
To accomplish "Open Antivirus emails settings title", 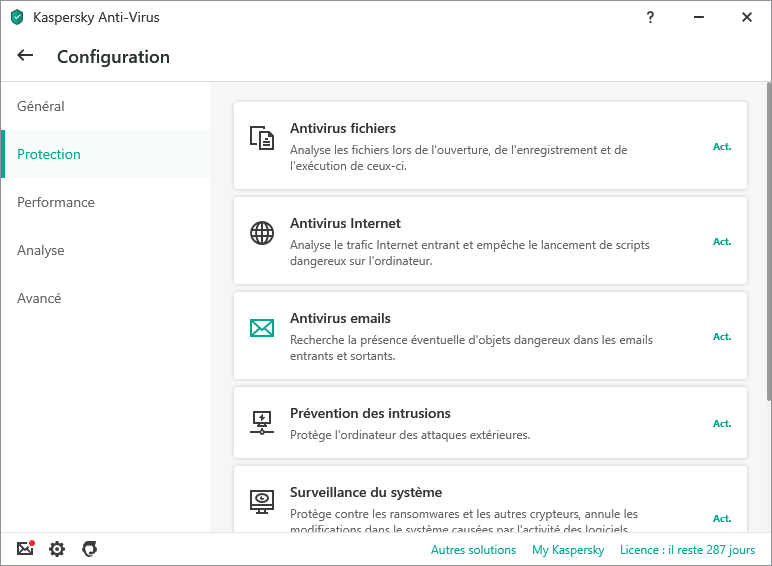I will click(340, 318).
